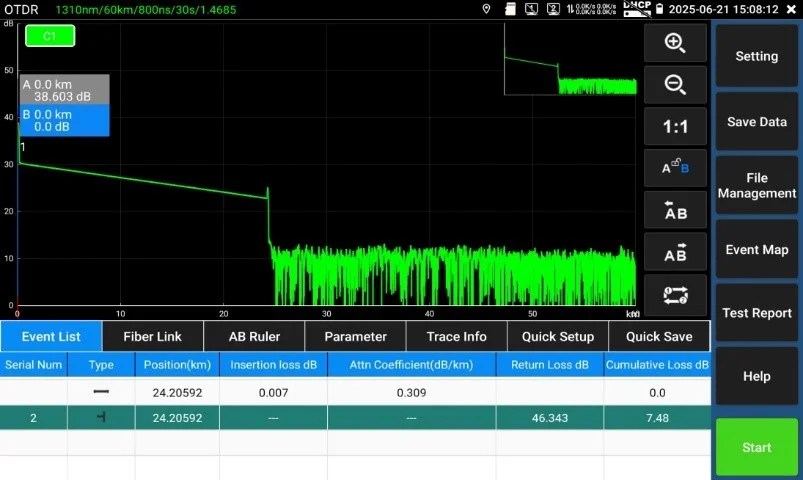Reset trace view to 1:1 scale
Viewport: 803px width, 480px height.
pyautogui.click(x=675, y=127)
